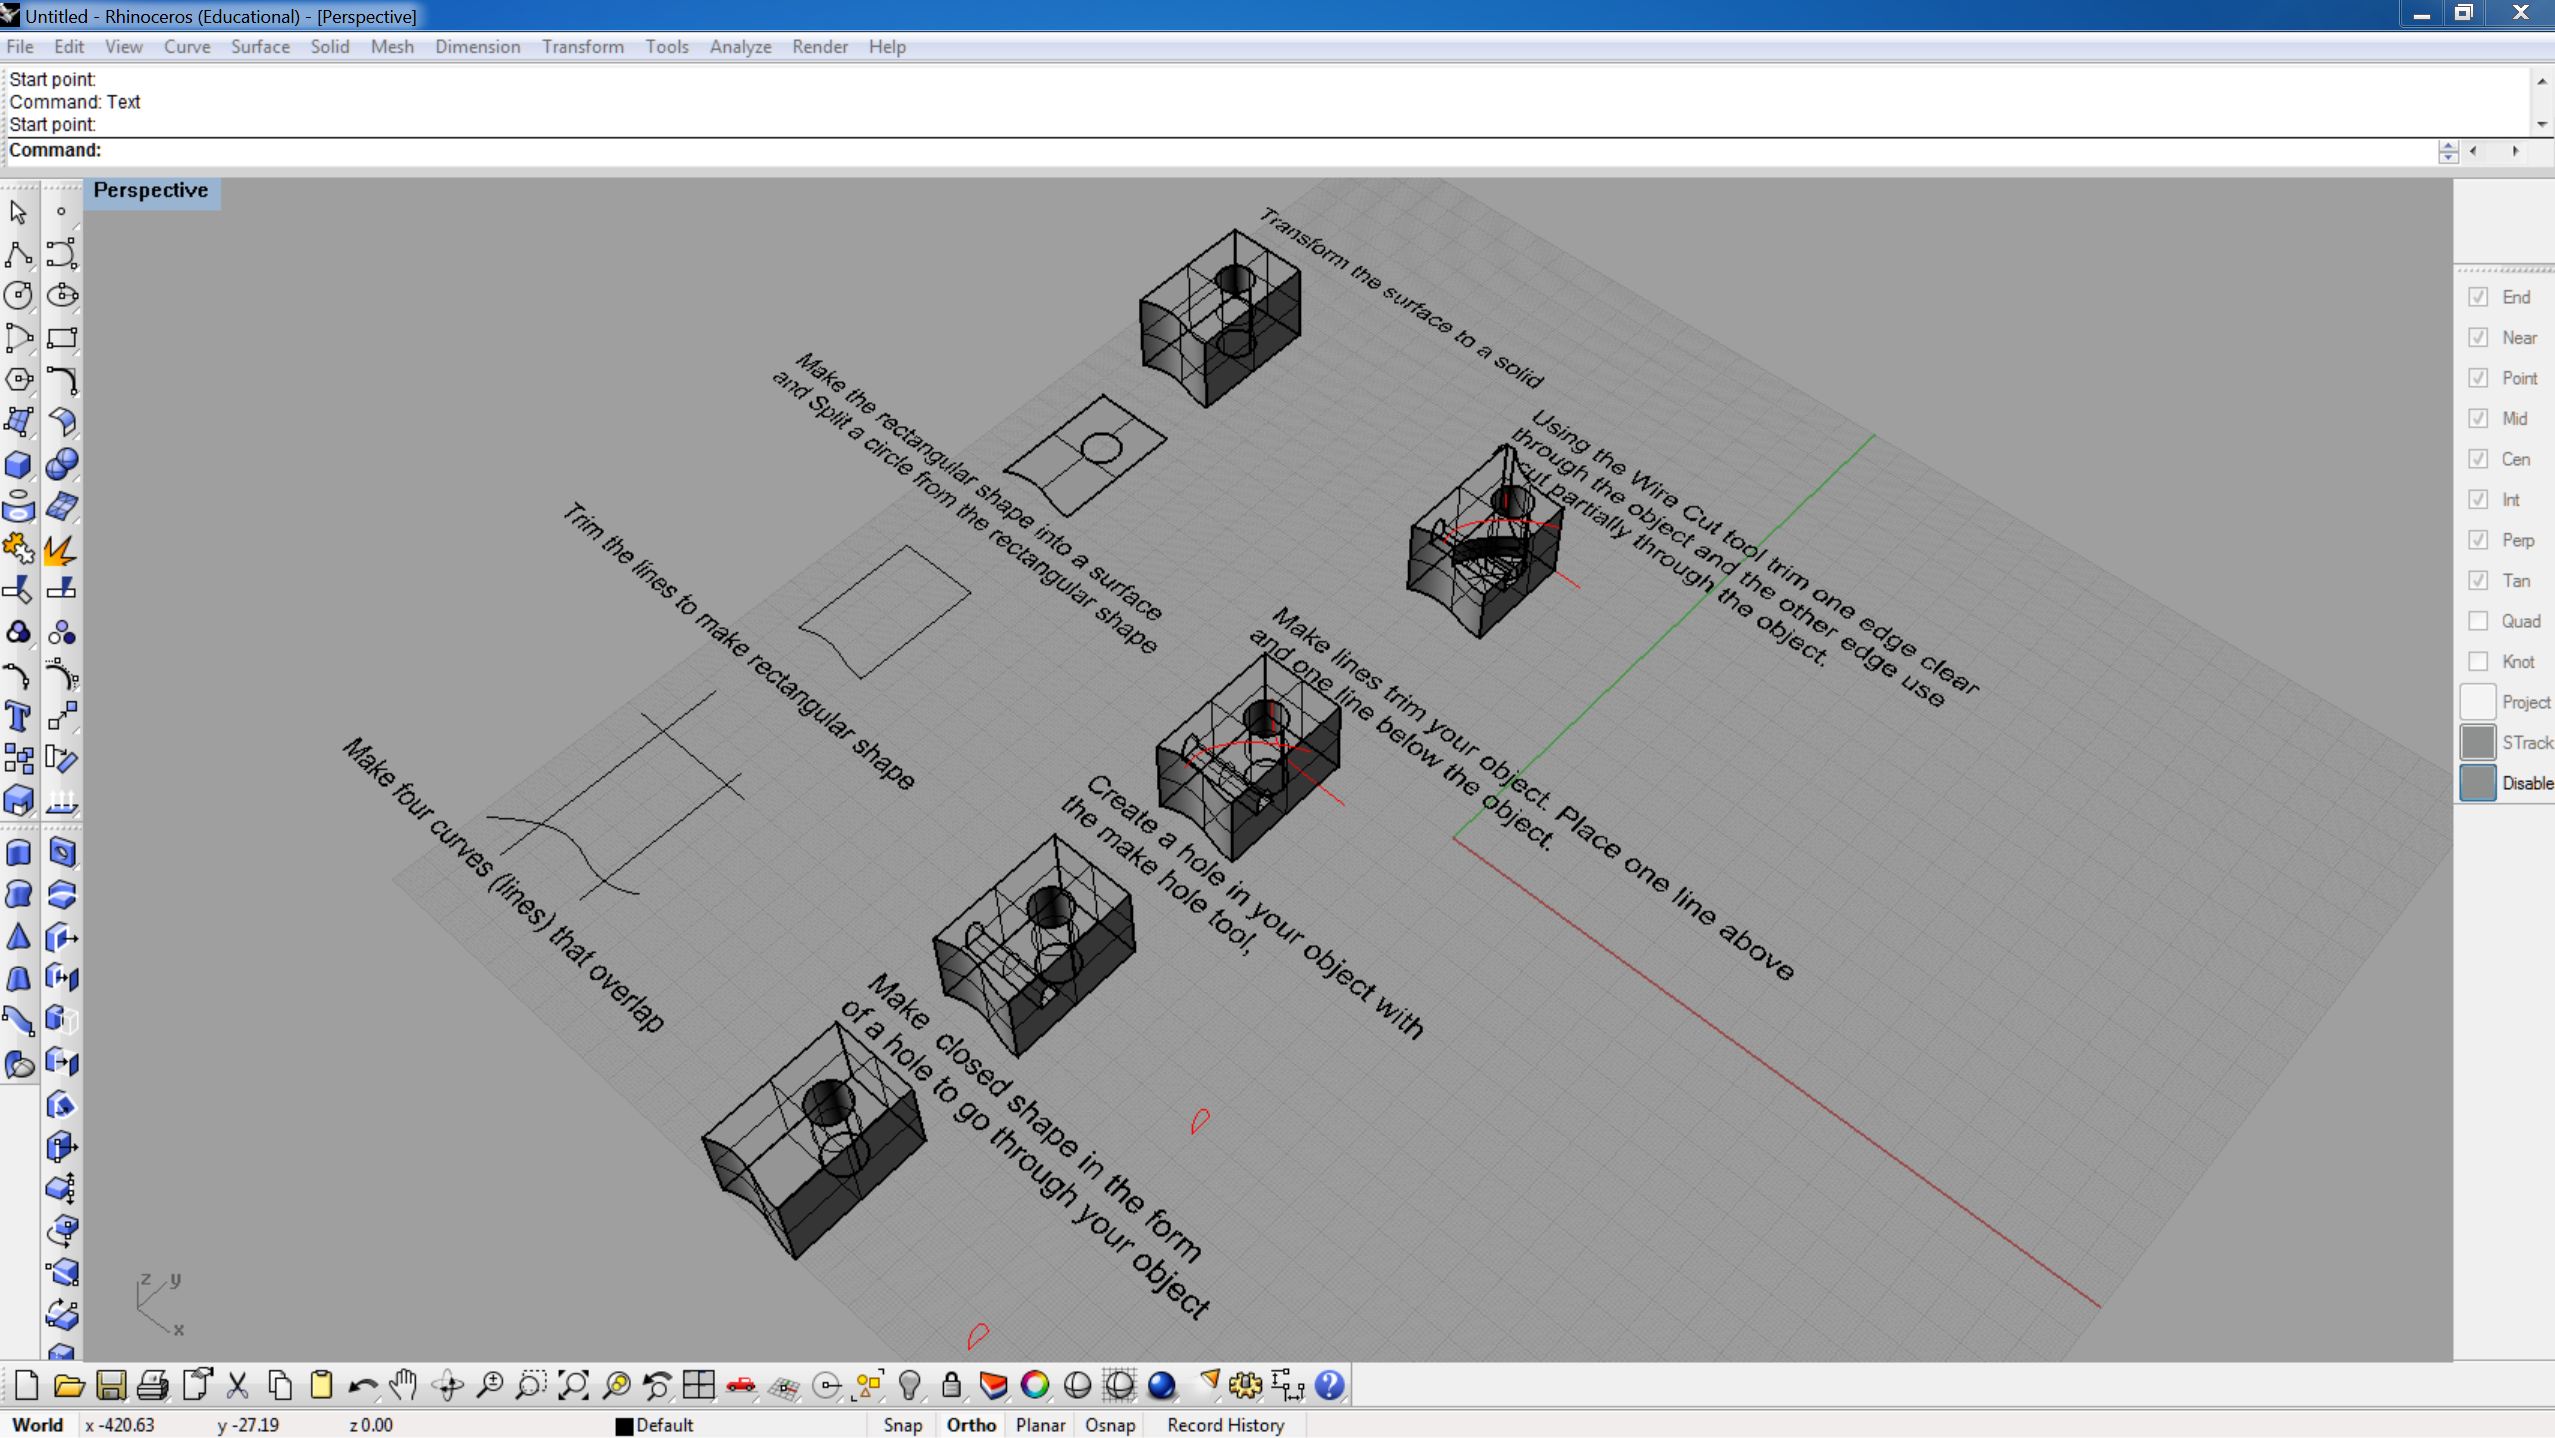Disable the Cen osnap checkbox

(2478, 459)
